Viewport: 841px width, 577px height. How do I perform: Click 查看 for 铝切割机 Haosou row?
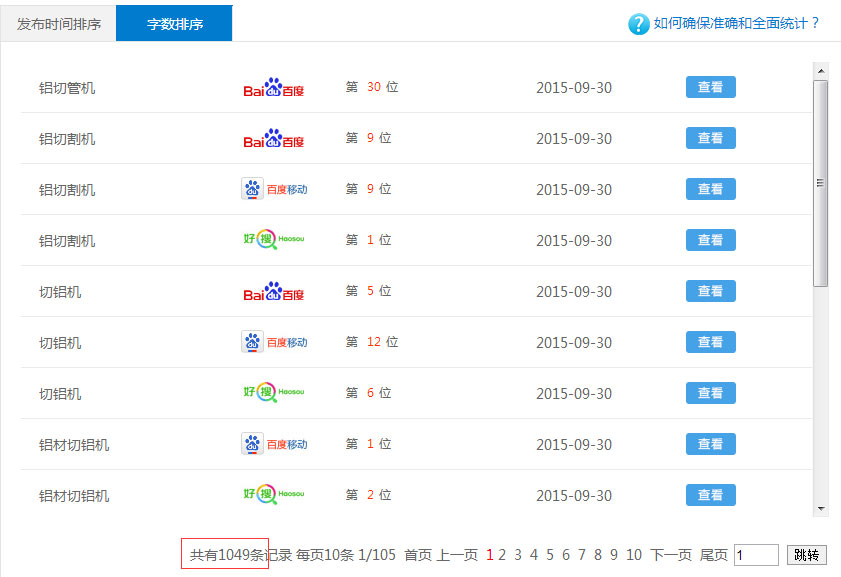(711, 240)
